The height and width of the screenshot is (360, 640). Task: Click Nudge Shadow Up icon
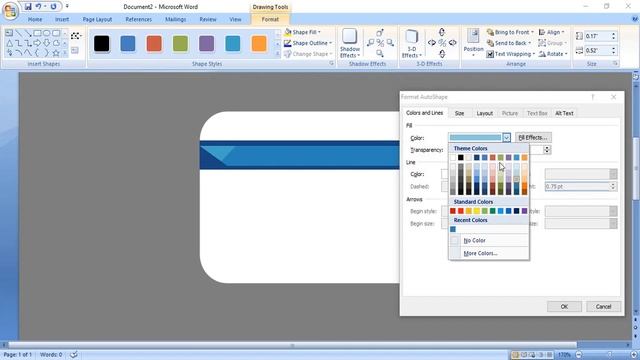coord(380,33)
